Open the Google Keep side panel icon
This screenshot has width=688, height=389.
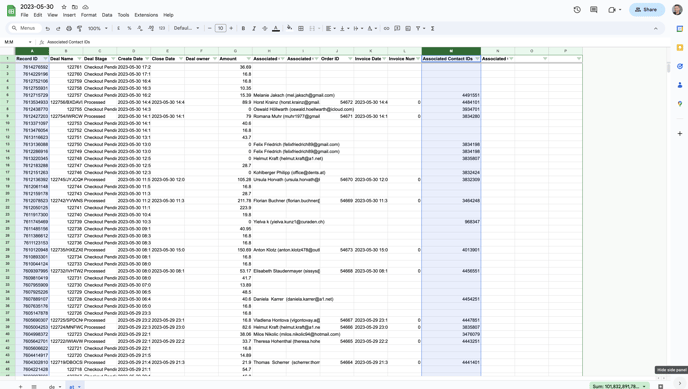(680, 47)
